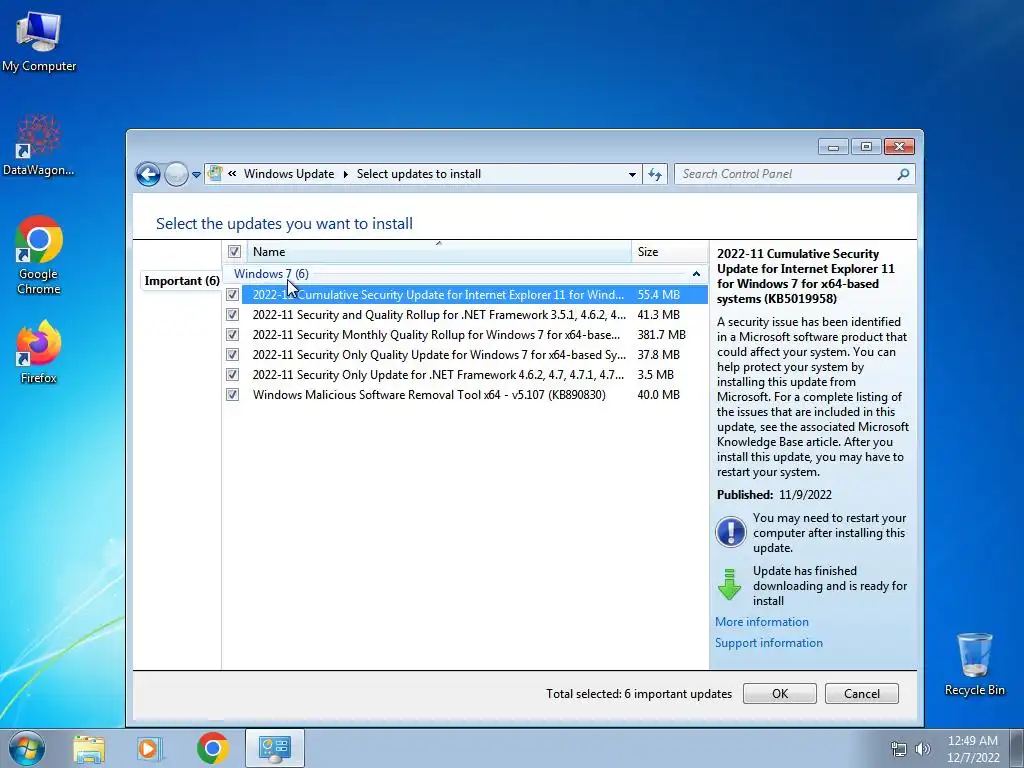Image resolution: width=1024 pixels, height=768 pixels.
Task: Confirm update selection with OK
Action: coord(780,694)
